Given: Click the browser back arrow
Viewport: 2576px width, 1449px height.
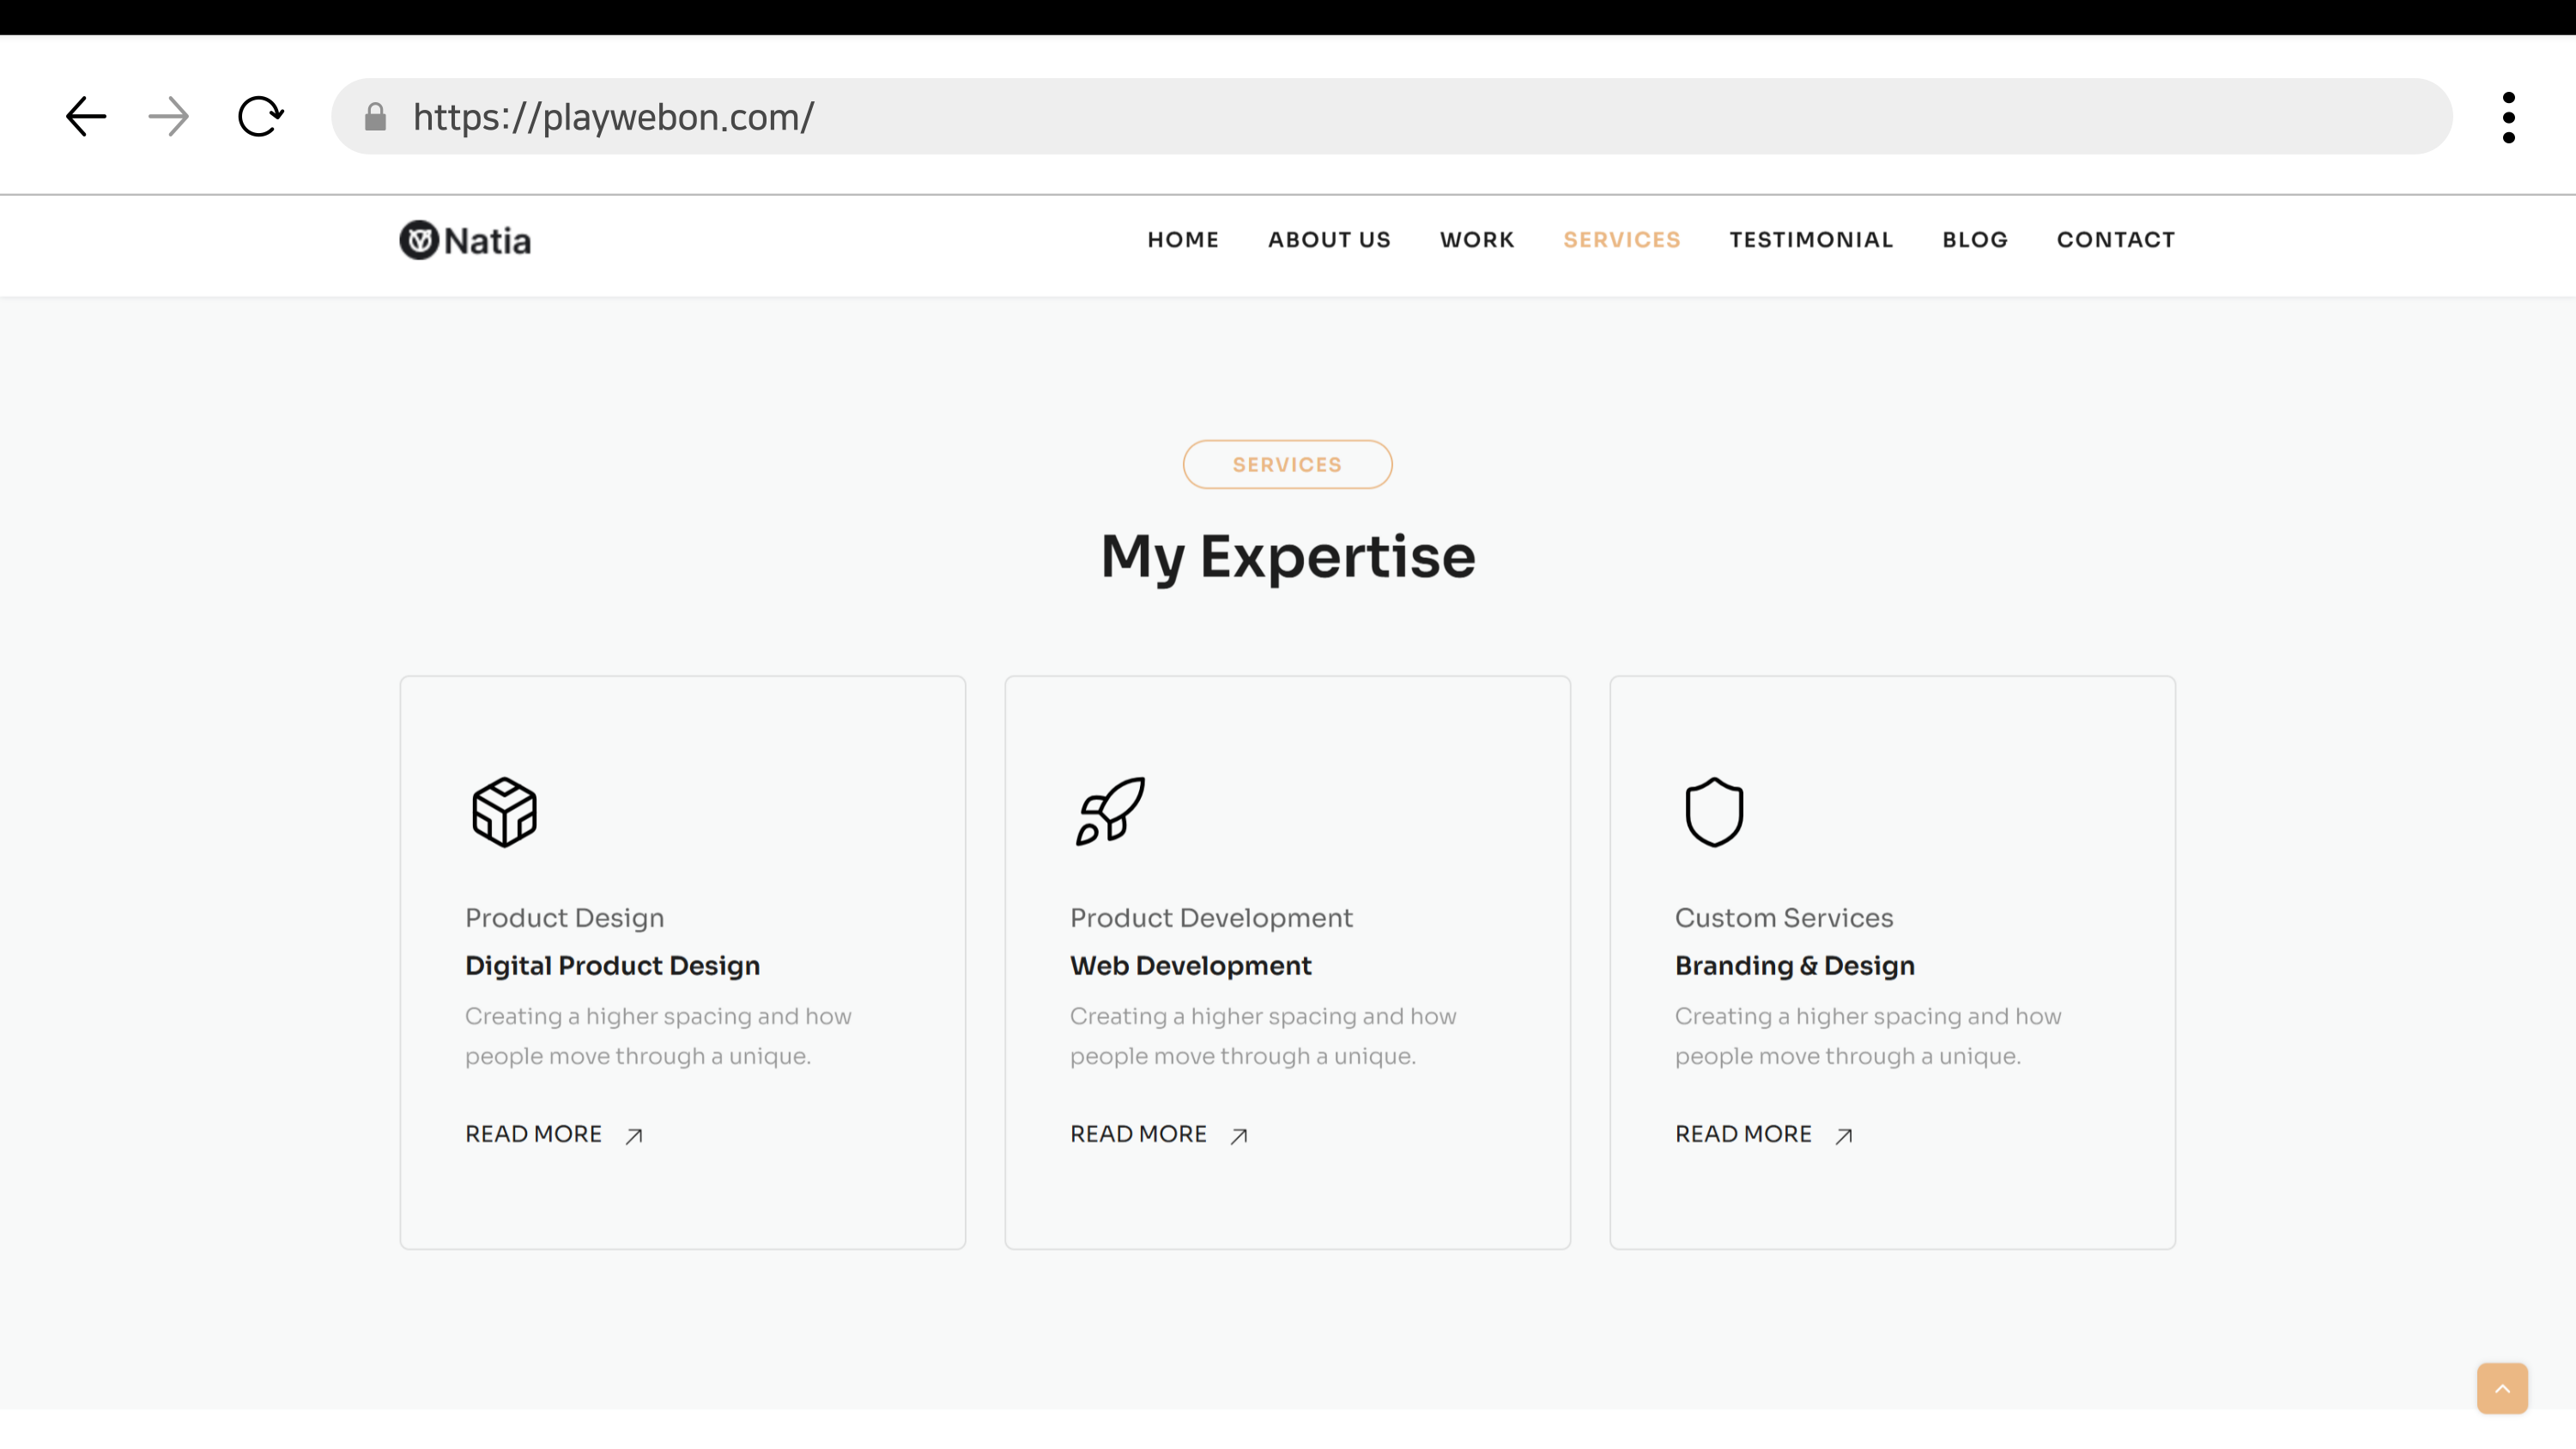Looking at the screenshot, I should coord(86,117).
